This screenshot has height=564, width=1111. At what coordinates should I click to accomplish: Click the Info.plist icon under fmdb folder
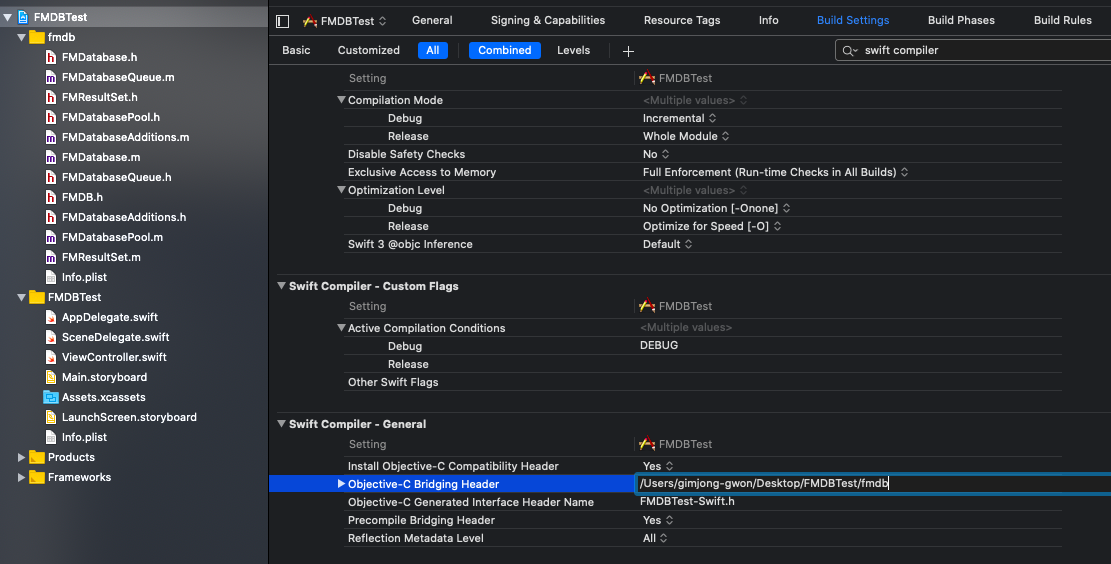tap(51, 277)
